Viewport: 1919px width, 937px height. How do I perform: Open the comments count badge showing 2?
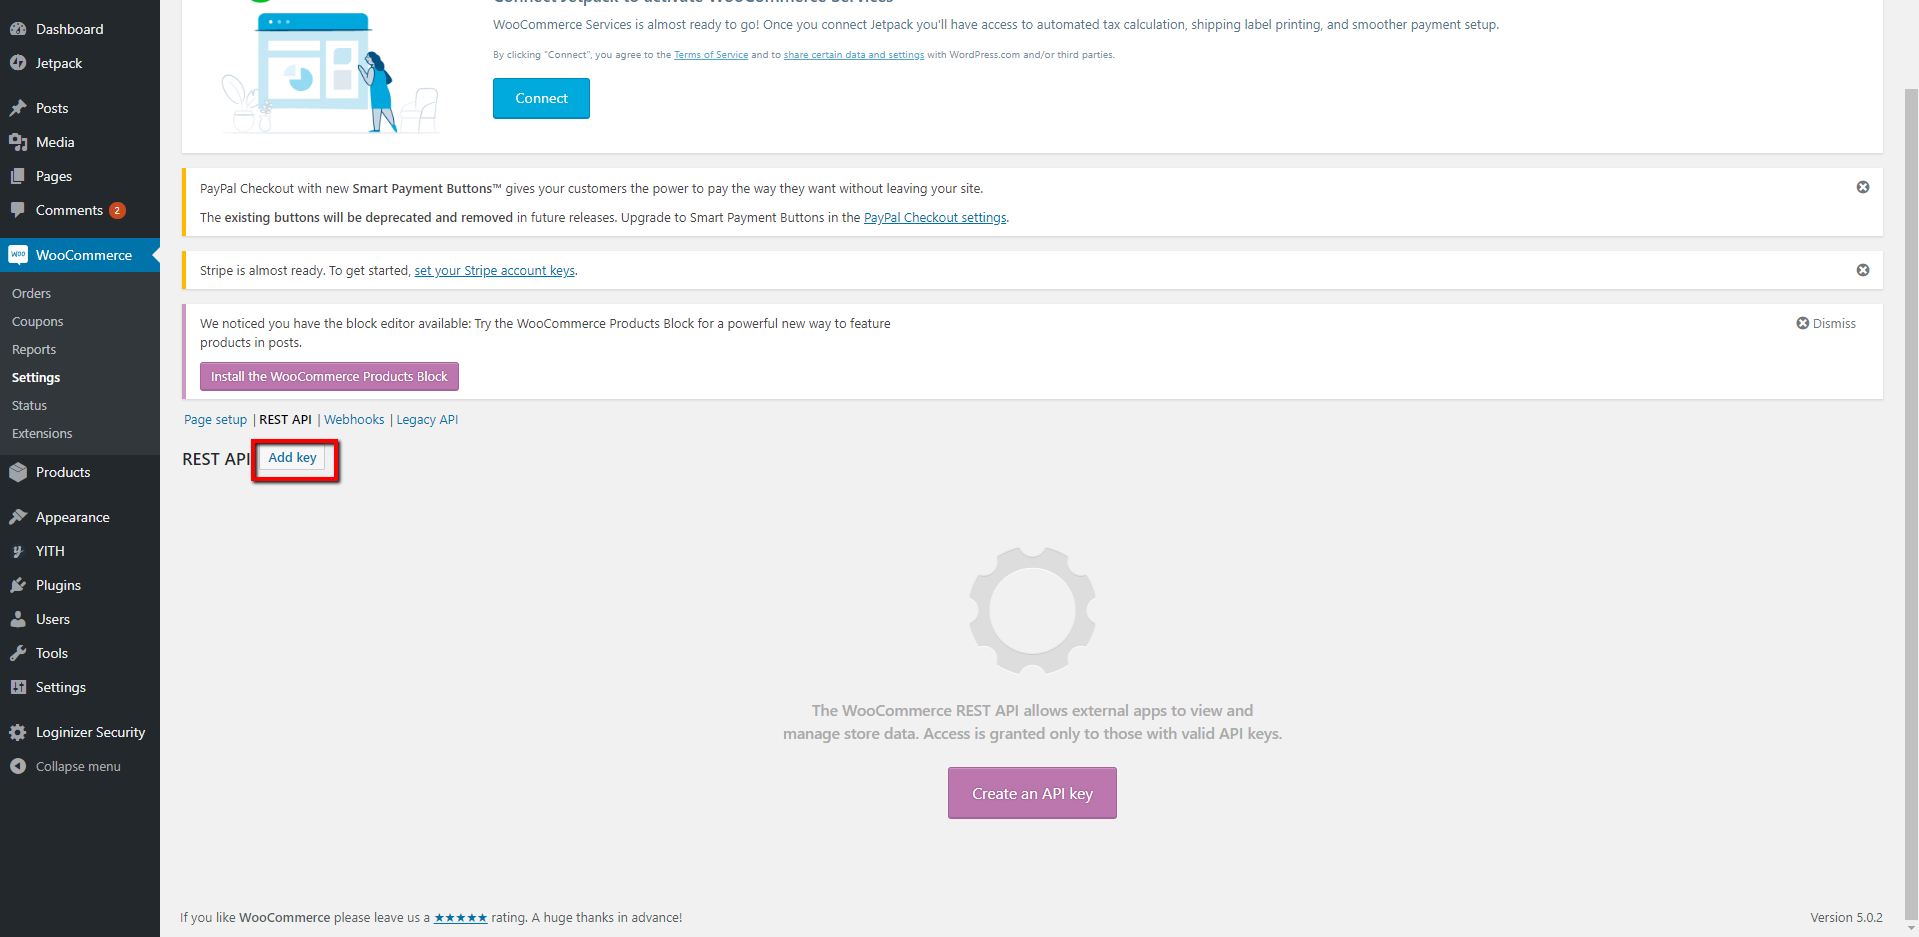(x=117, y=210)
